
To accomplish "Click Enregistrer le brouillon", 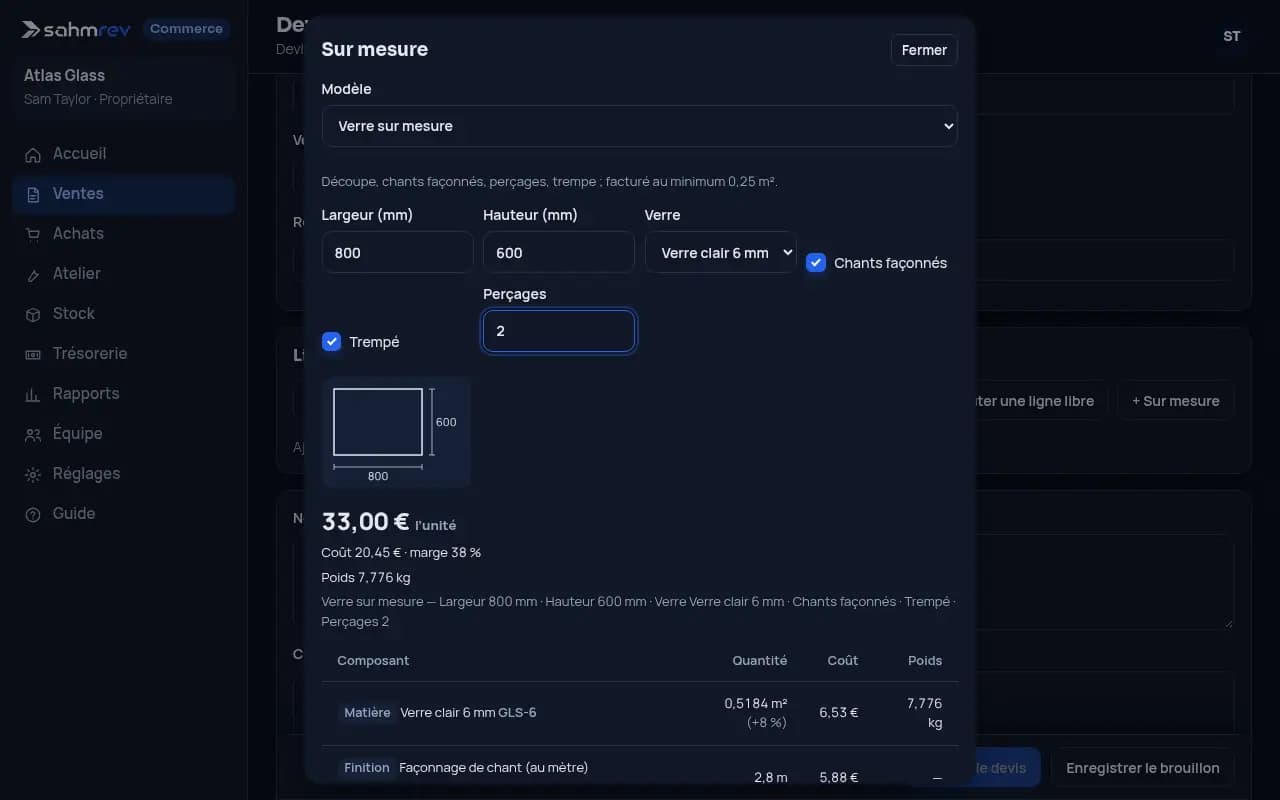I will pos(1142,768).
